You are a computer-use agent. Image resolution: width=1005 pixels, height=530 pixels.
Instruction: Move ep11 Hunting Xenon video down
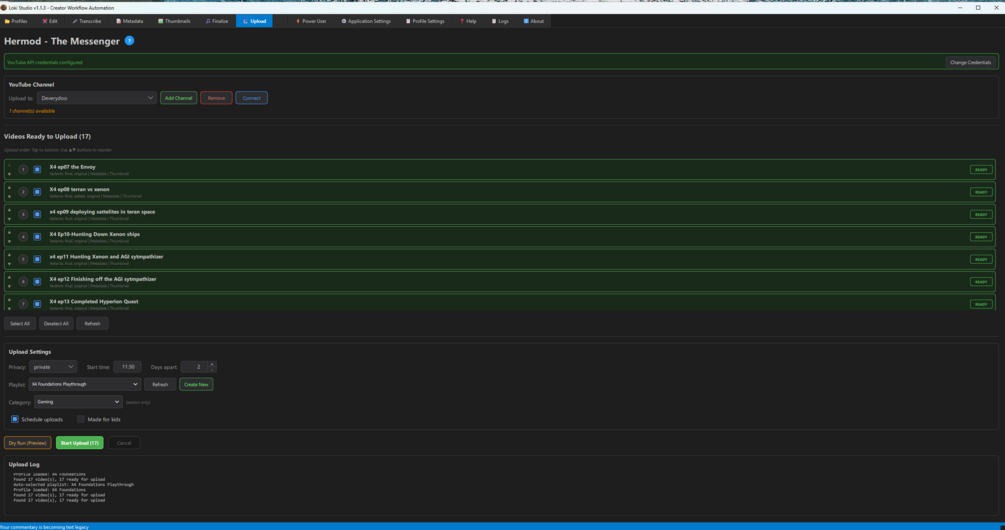(x=10, y=264)
